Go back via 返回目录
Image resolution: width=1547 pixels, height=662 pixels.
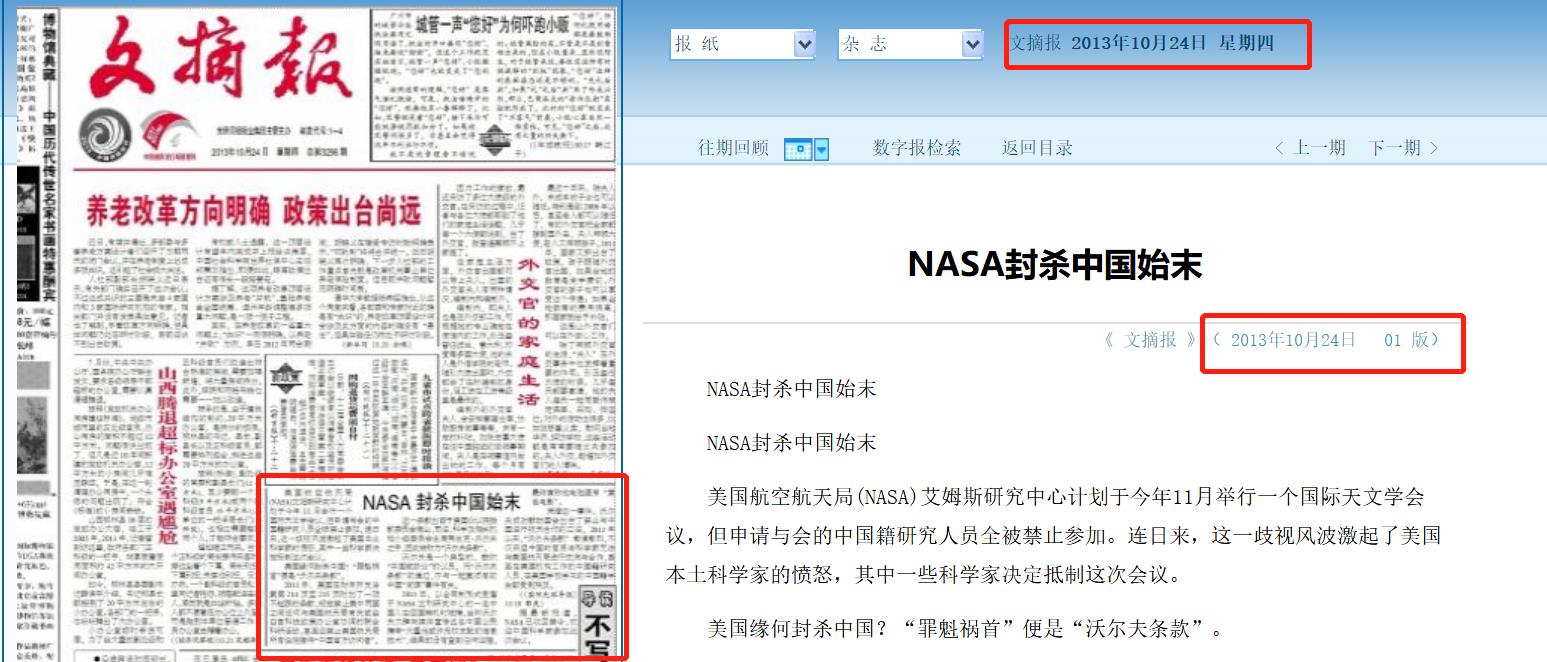click(1037, 148)
